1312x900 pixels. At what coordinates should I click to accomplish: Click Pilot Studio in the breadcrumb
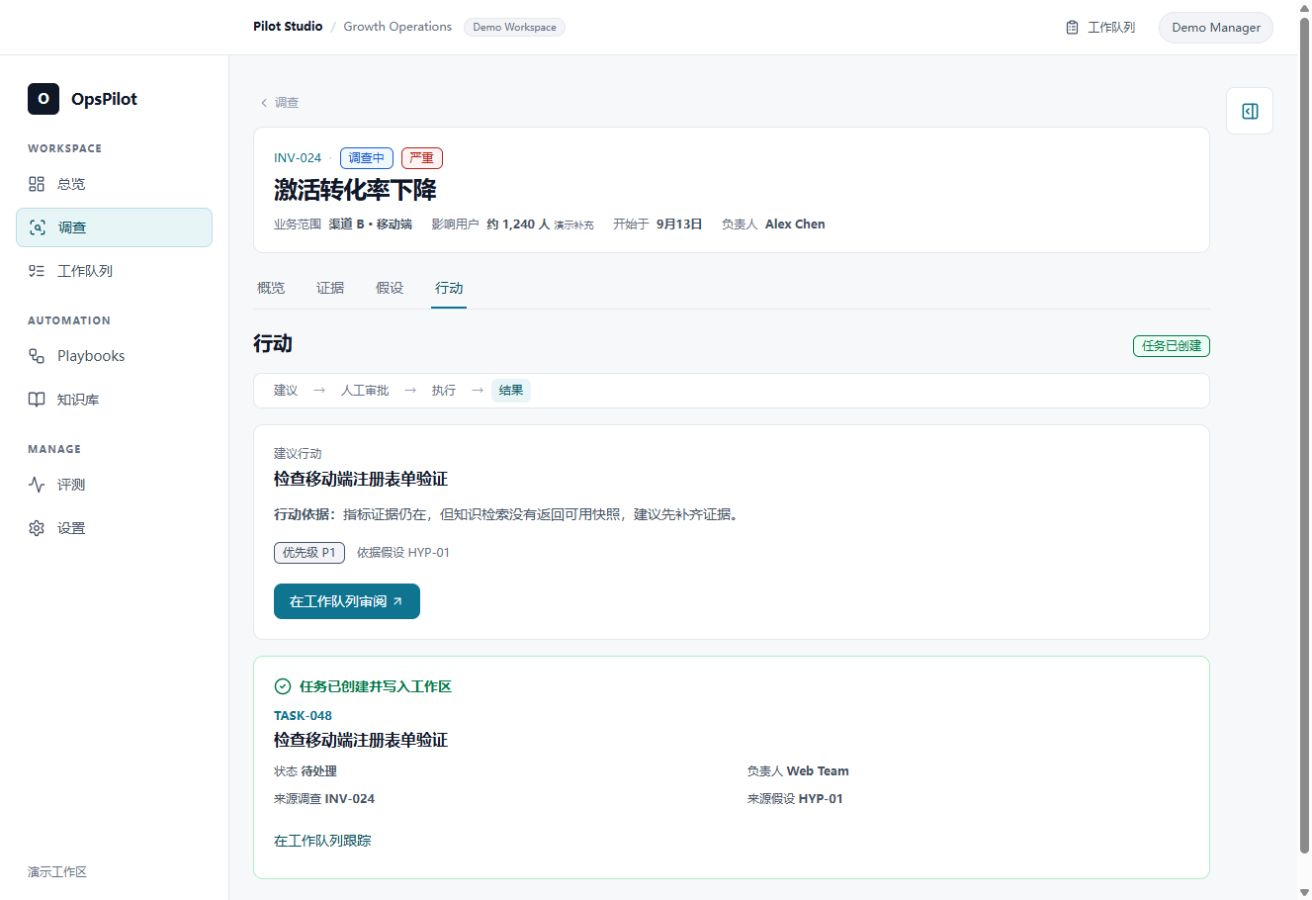point(288,27)
